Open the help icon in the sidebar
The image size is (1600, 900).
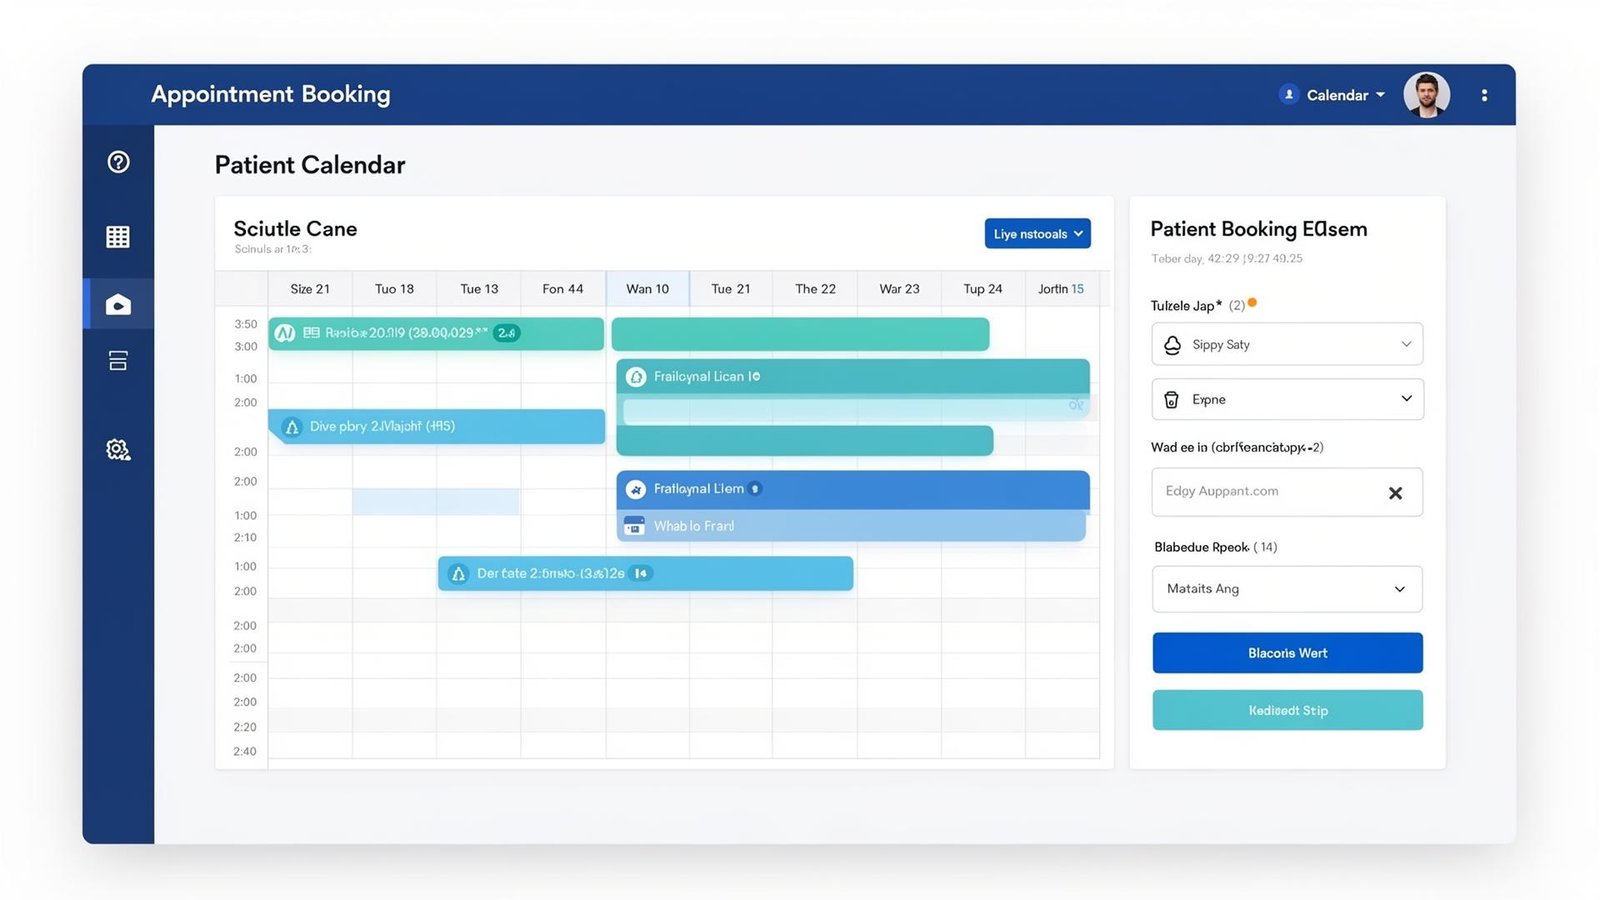pos(118,161)
